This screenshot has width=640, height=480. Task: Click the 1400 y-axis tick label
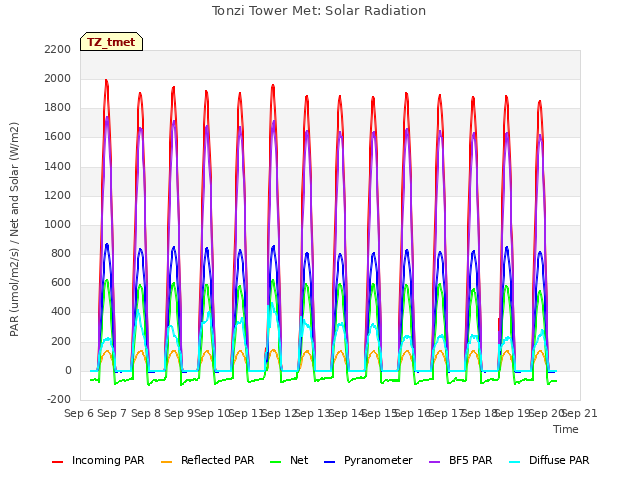pyautogui.click(x=58, y=166)
